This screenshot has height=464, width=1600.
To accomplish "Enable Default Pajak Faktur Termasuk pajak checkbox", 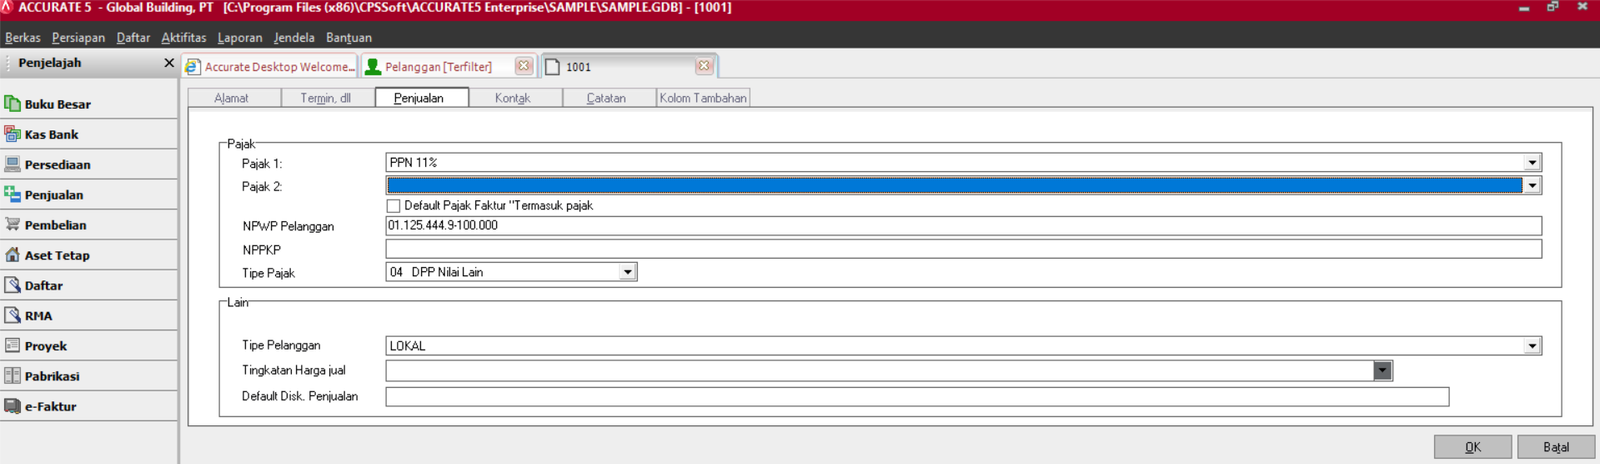I will coord(393,206).
